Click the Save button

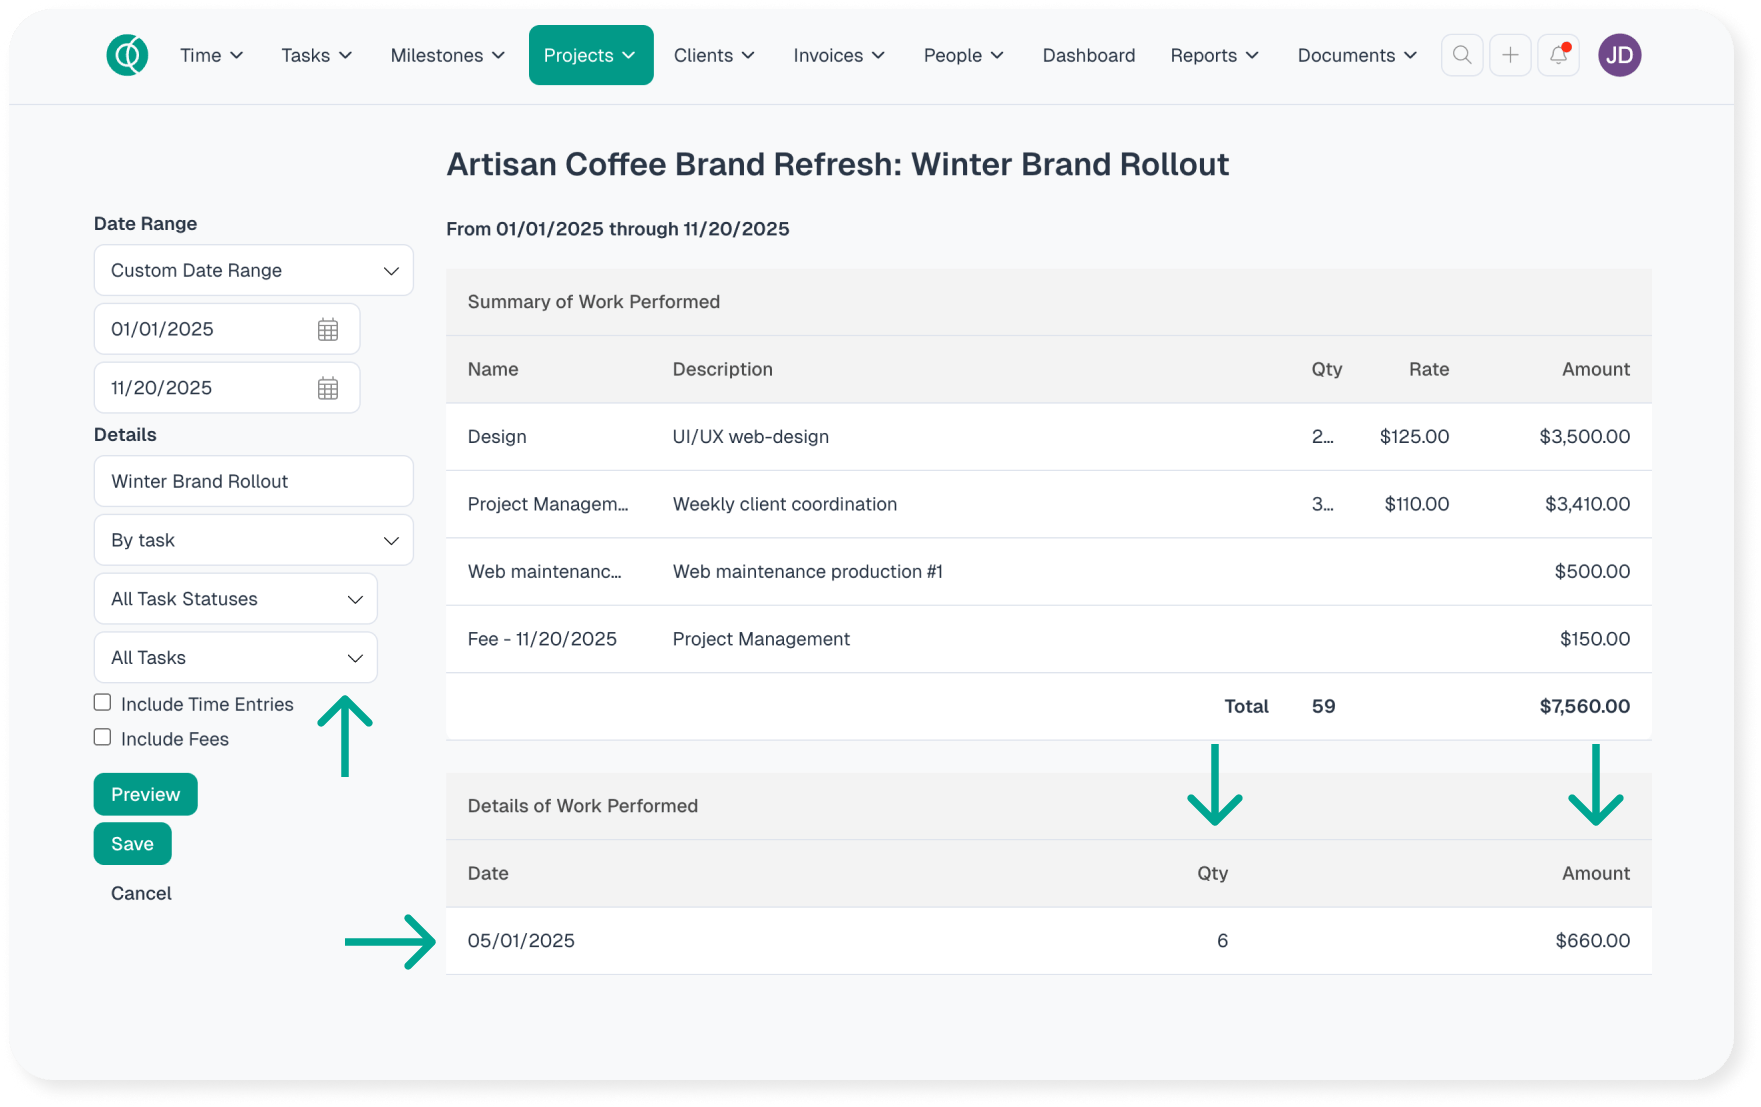[133, 844]
